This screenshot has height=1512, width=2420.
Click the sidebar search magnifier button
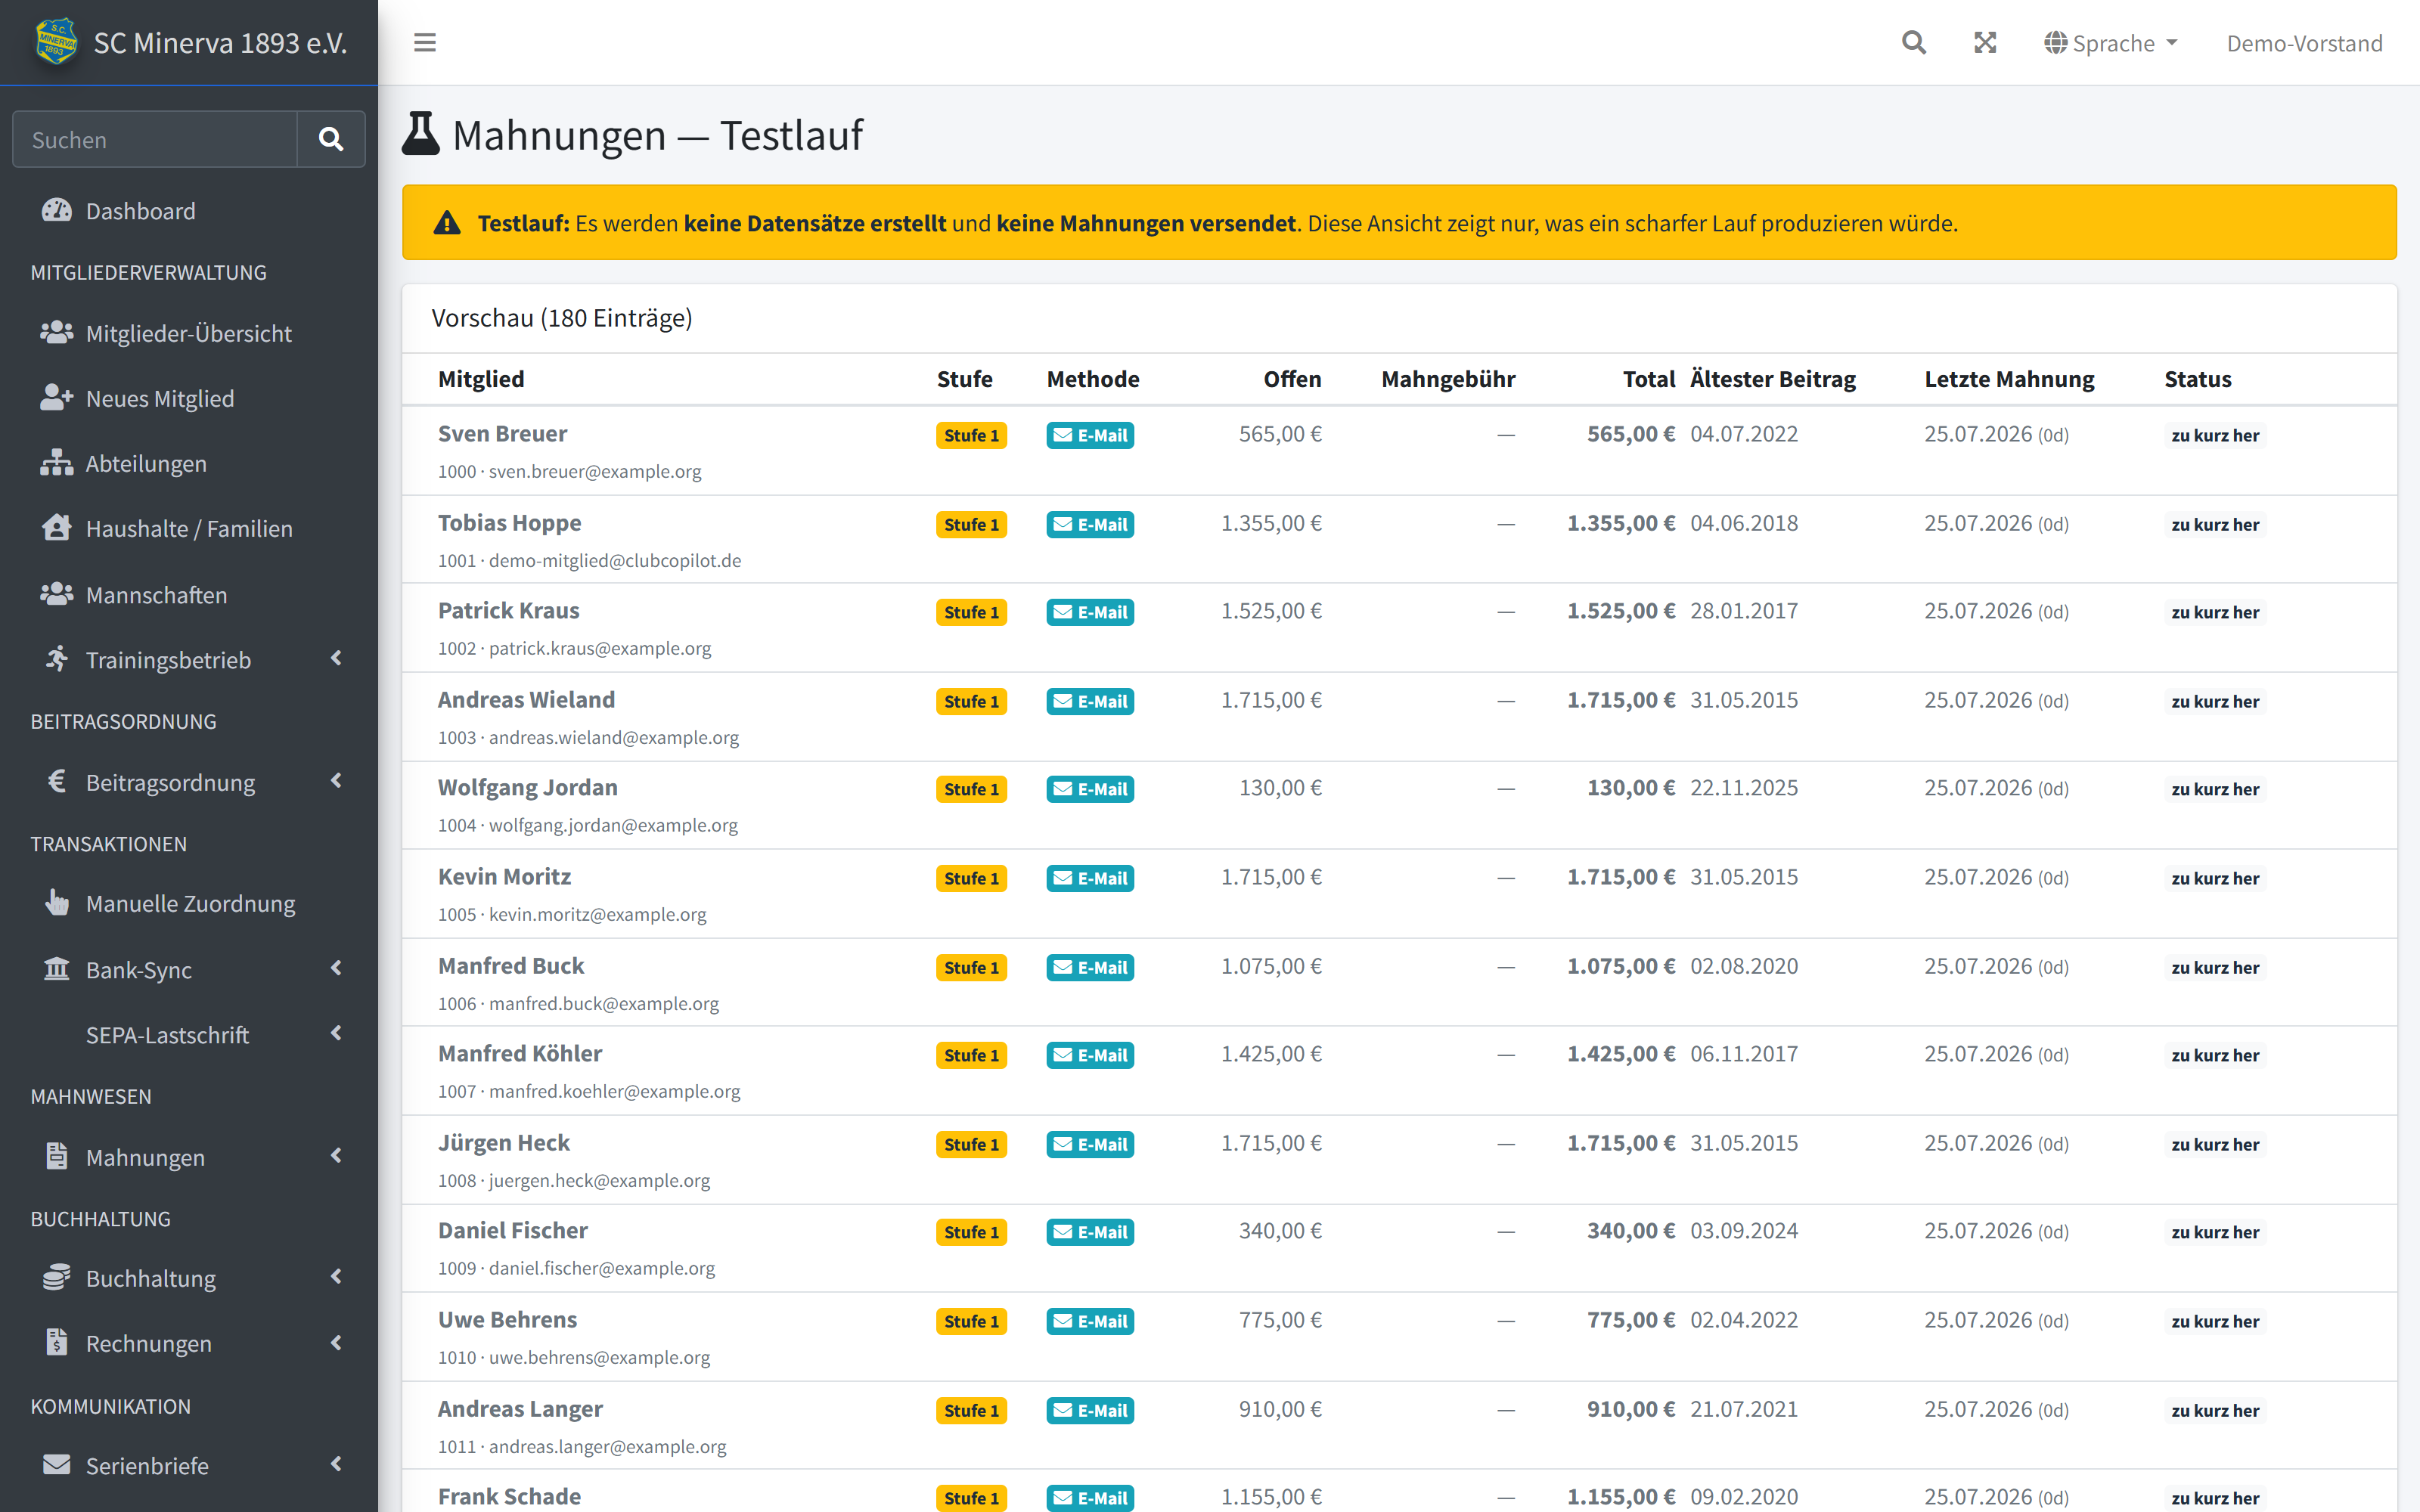[331, 139]
